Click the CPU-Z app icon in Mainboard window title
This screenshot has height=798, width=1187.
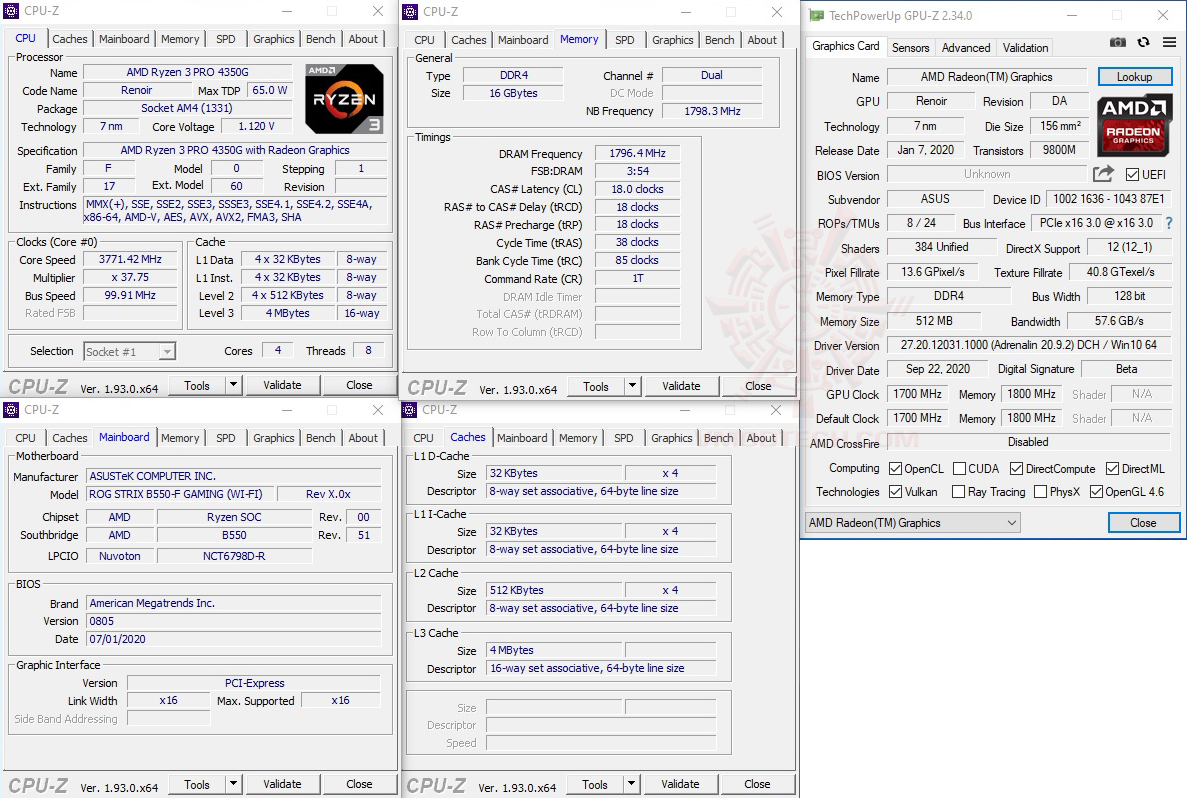click(x=11, y=410)
